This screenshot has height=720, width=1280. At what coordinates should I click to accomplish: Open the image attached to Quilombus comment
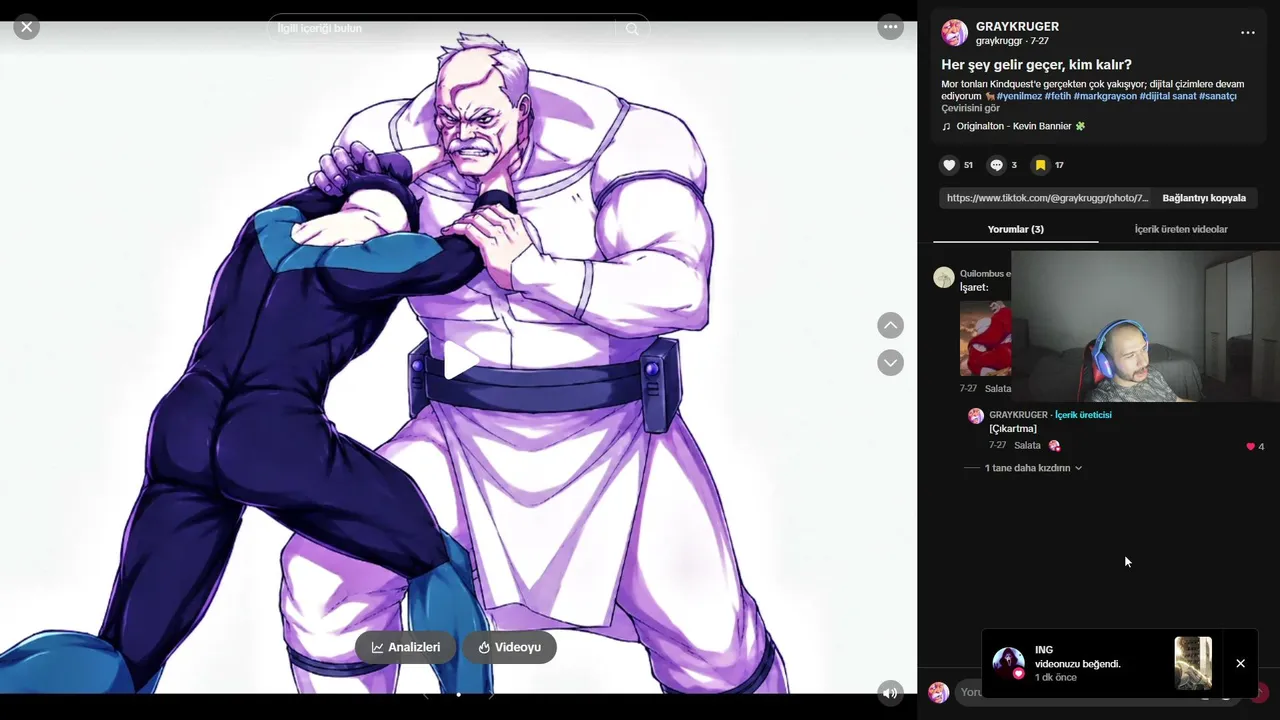(986, 338)
